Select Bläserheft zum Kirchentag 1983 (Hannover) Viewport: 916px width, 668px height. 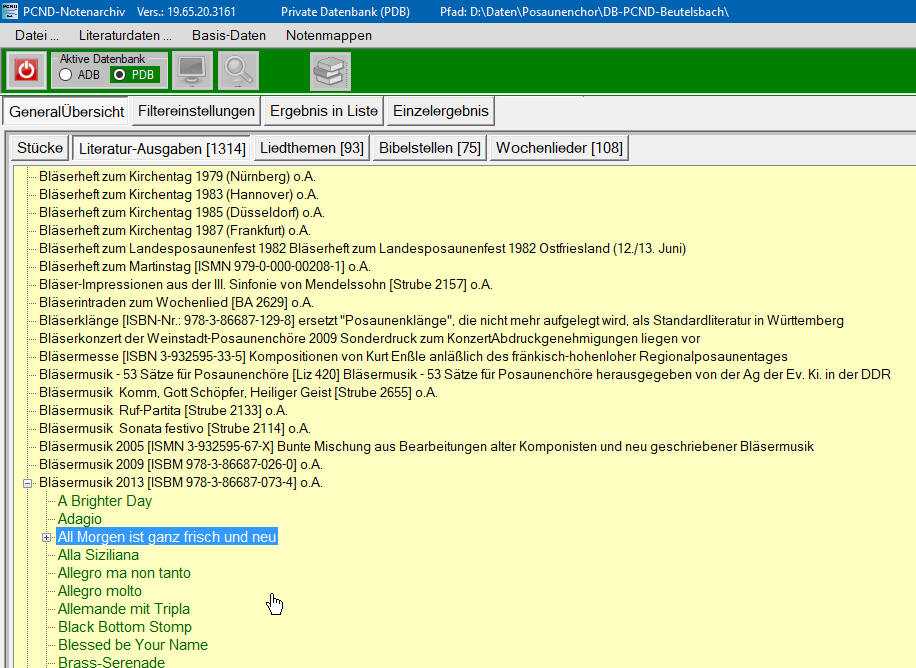pos(179,195)
